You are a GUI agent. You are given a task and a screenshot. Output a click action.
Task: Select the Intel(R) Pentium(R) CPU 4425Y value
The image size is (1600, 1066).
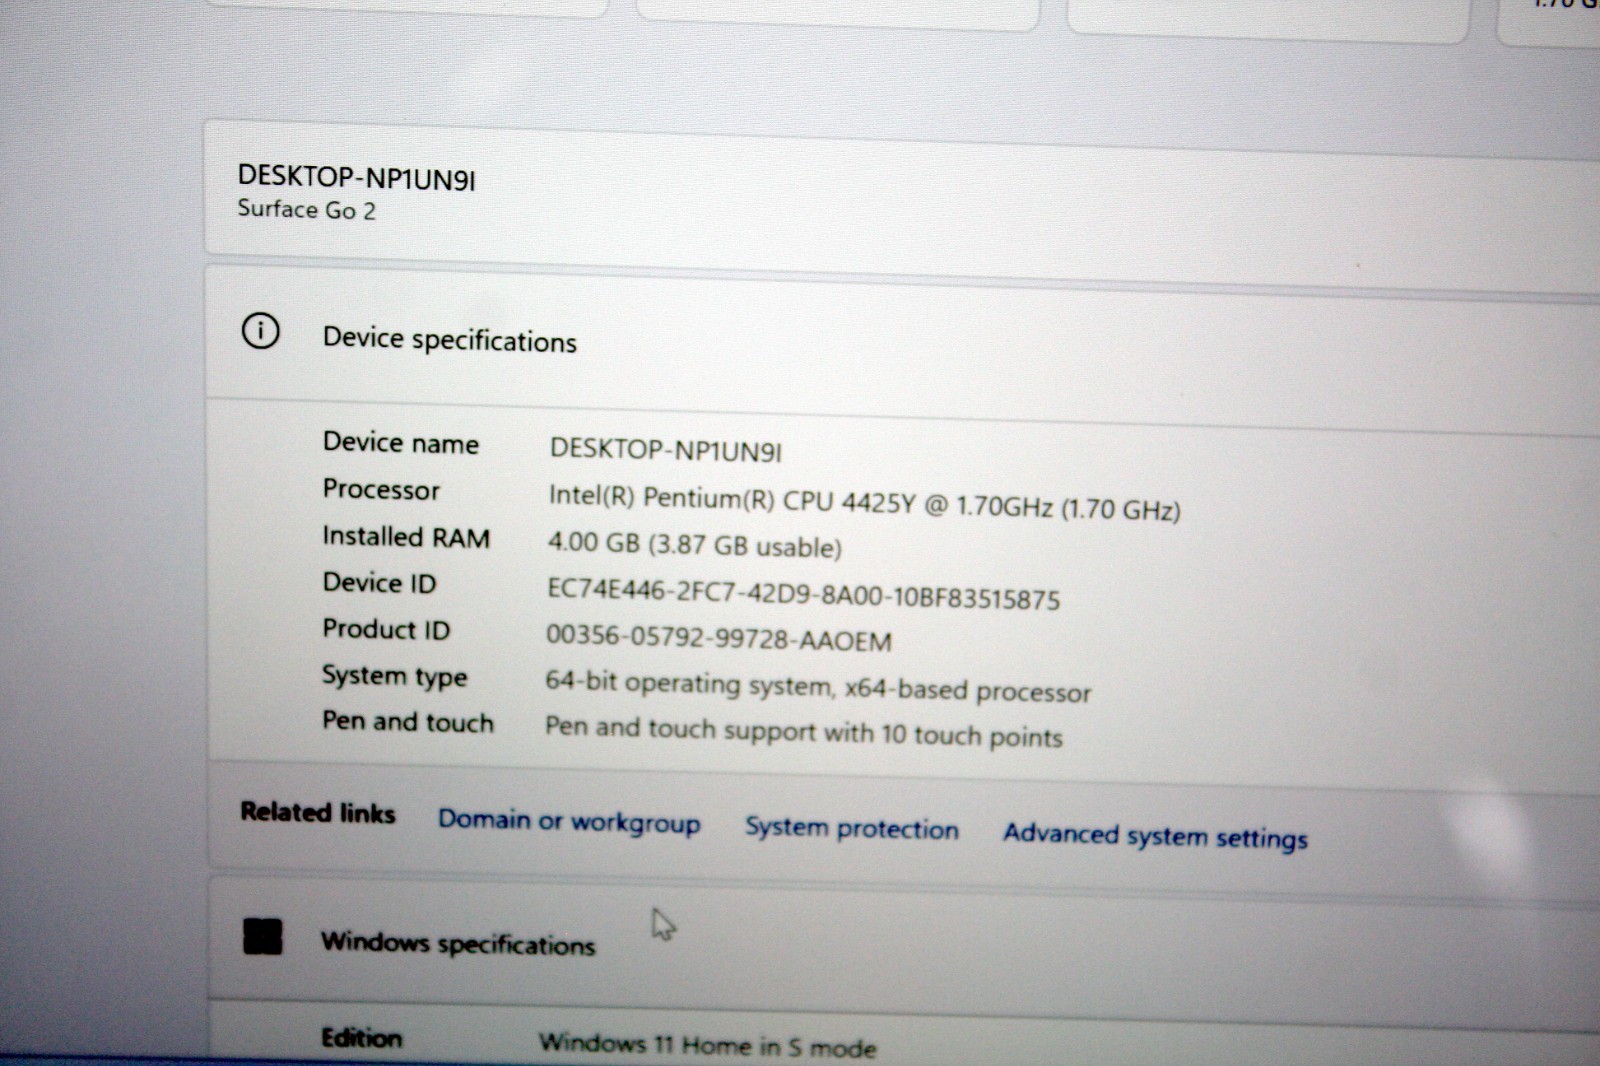coord(864,503)
